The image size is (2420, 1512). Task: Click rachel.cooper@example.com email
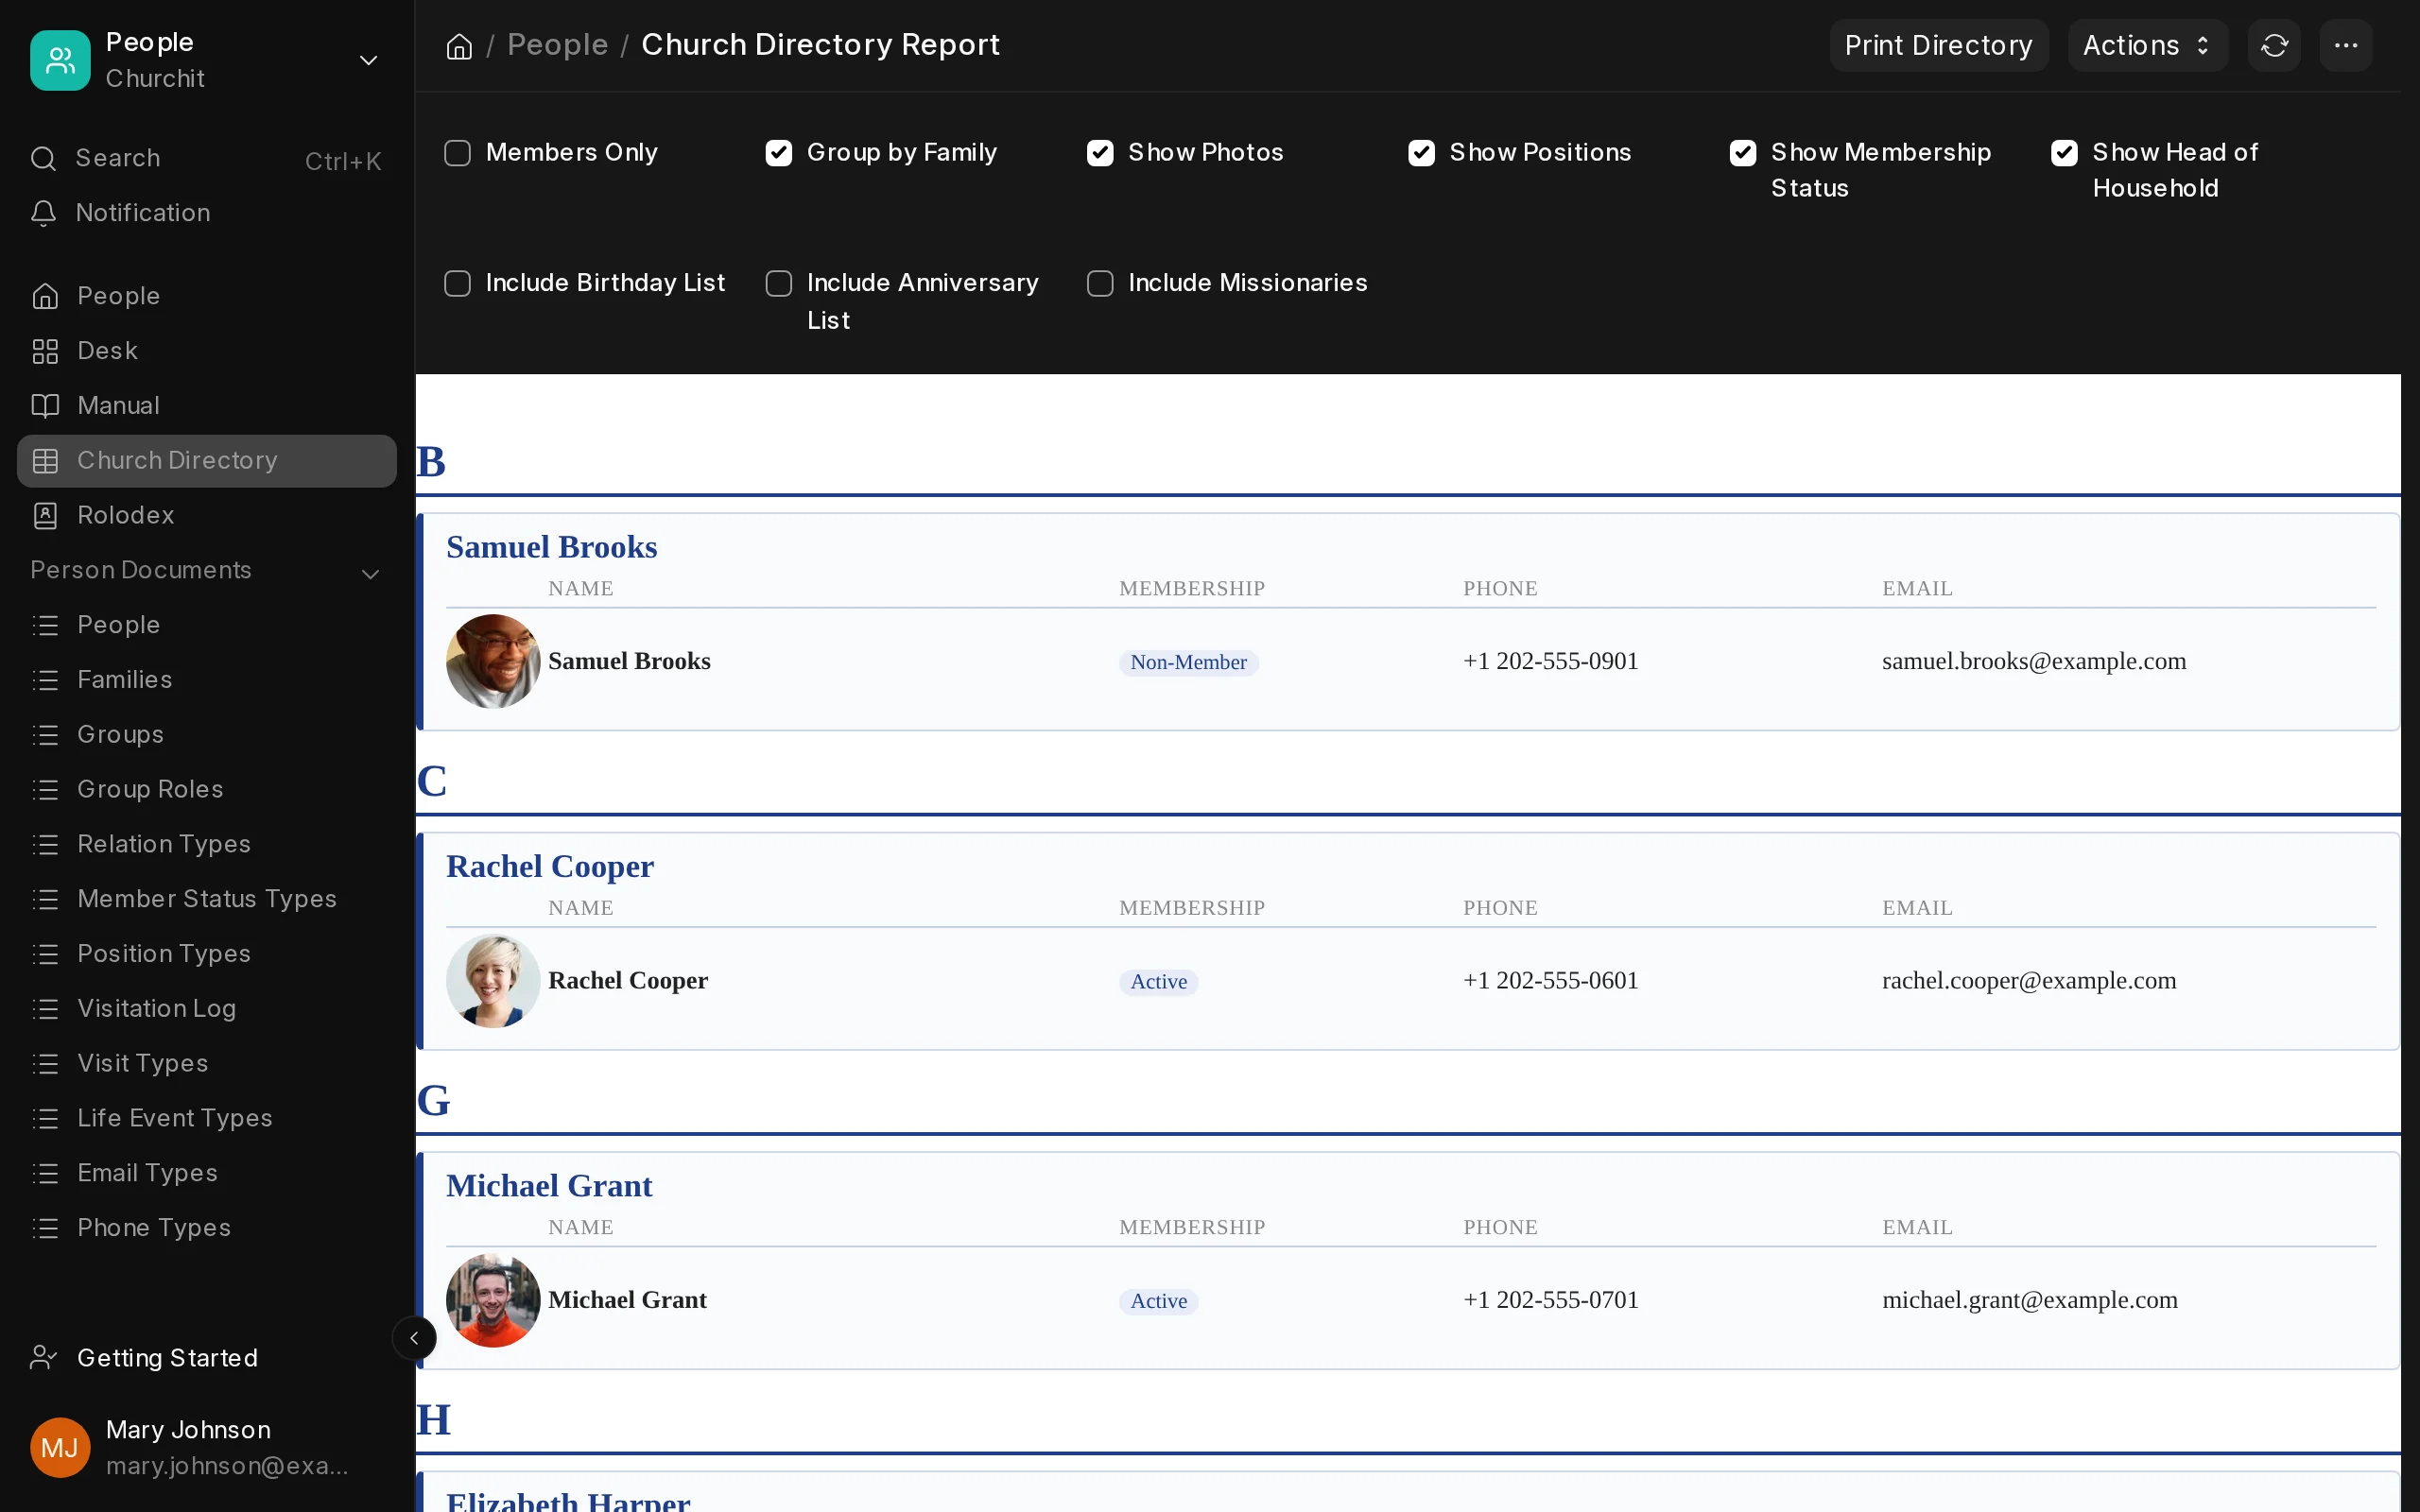[2029, 981]
